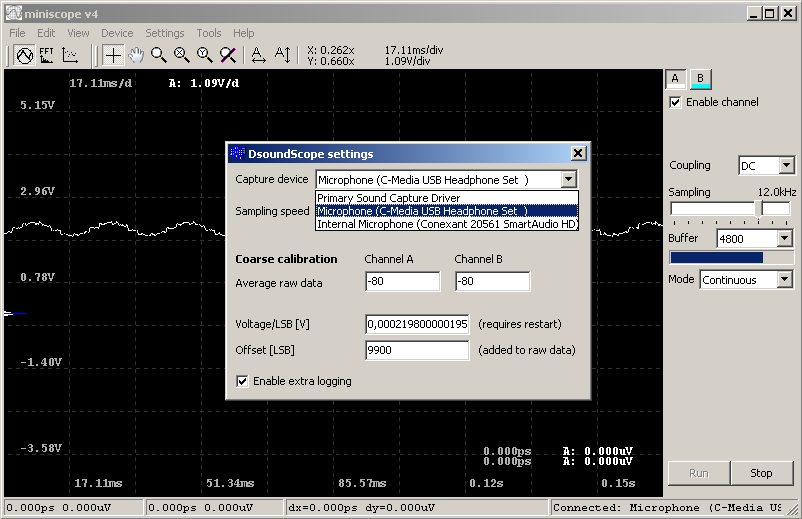Open the Device menu
Image resolution: width=802 pixels, height=519 pixels.
point(117,33)
